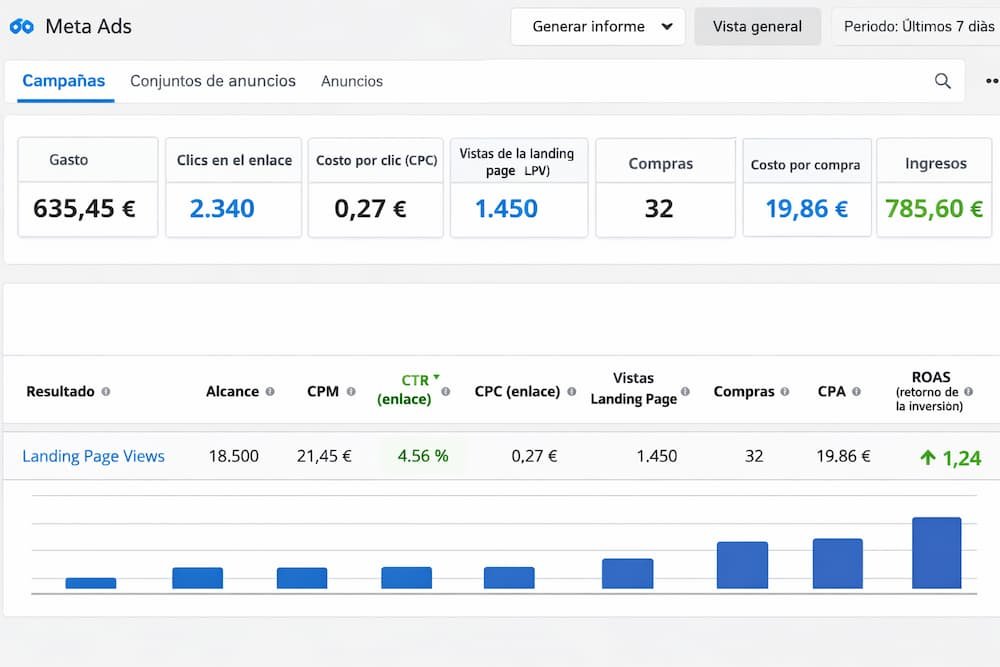1000x667 pixels.
Task: Click the Ingresos 785,60 € metric card
Action: [935, 188]
